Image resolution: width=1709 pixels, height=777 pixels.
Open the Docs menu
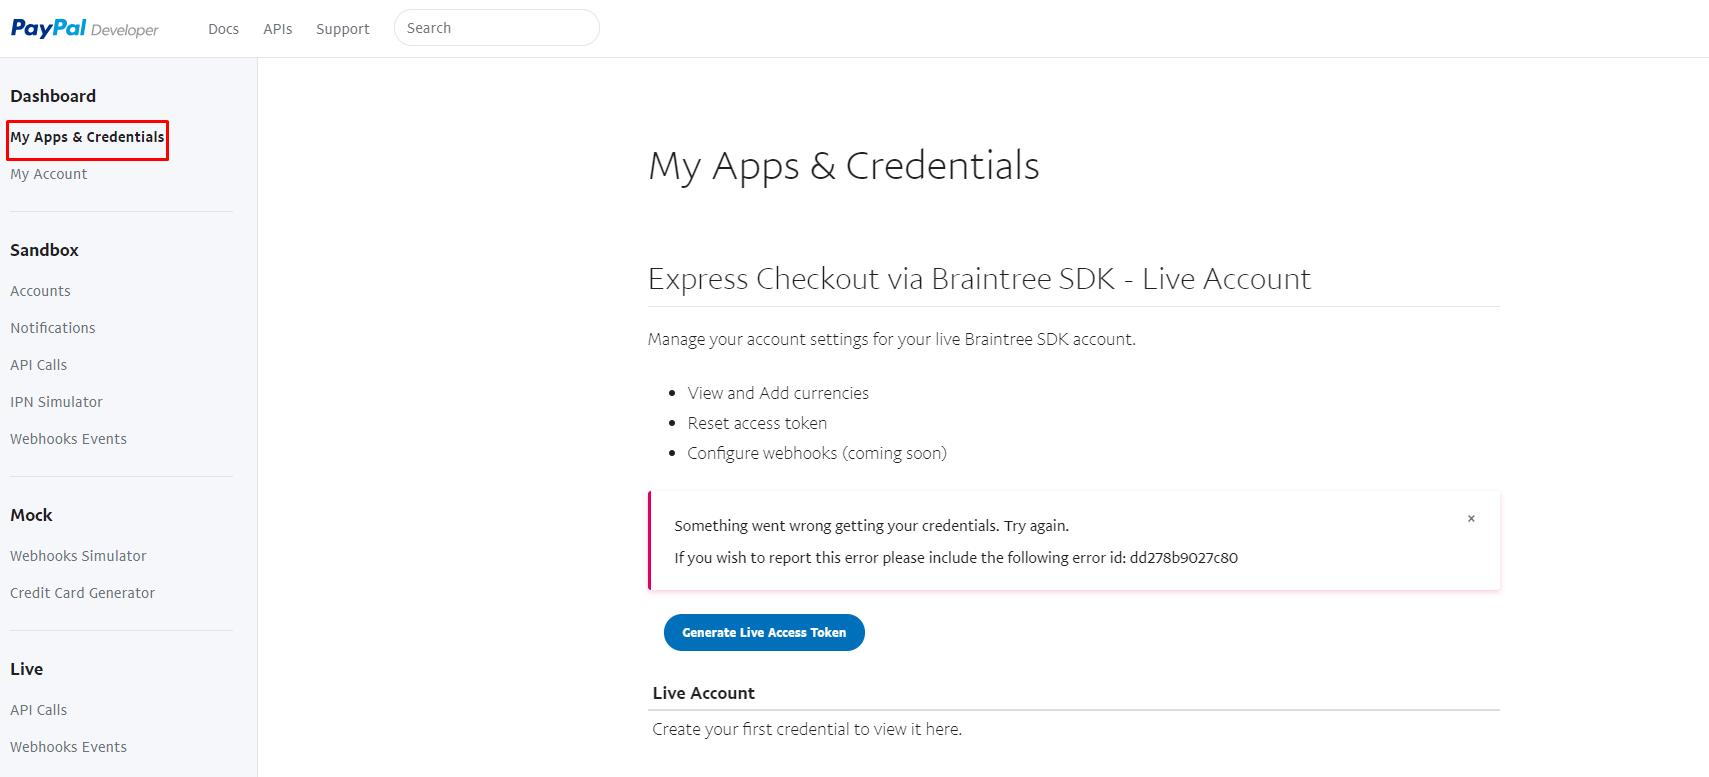pyautogui.click(x=223, y=29)
